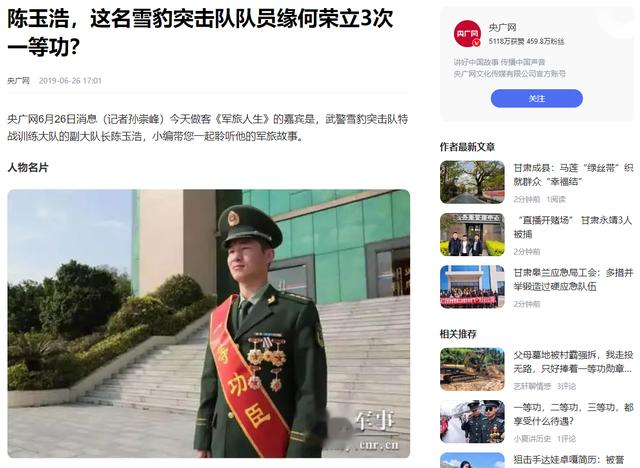640x468 pixels.
Task: Click the 央广网 red logo avatar
Action: pos(467,33)
